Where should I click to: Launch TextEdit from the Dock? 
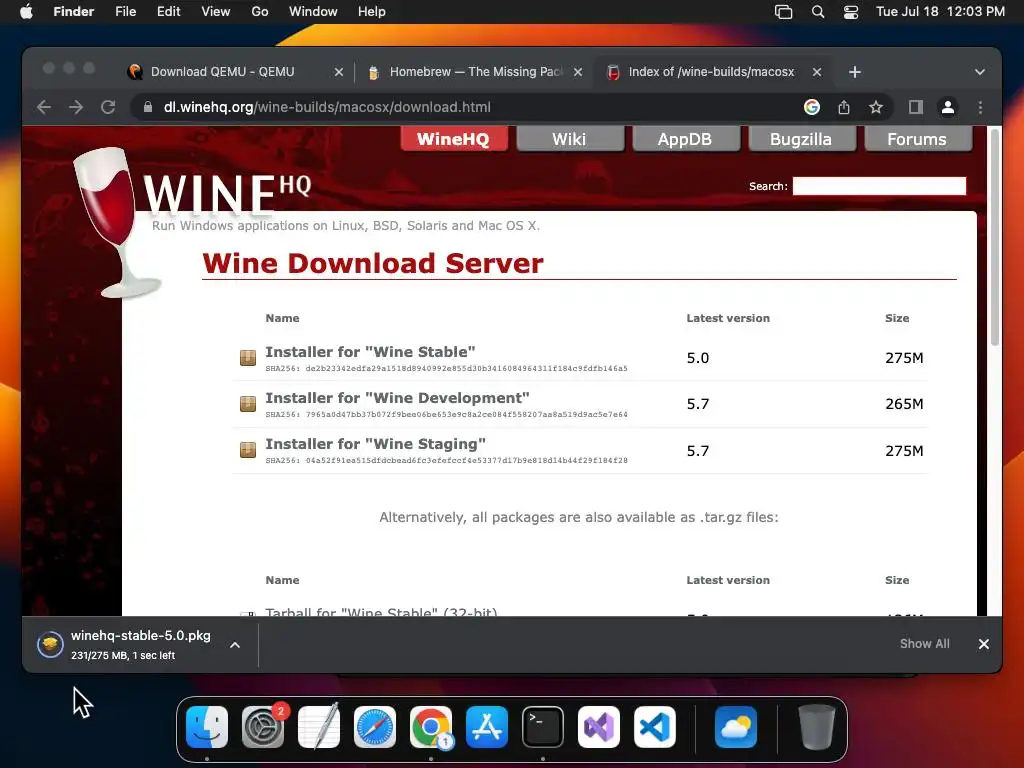coord(319,727)
